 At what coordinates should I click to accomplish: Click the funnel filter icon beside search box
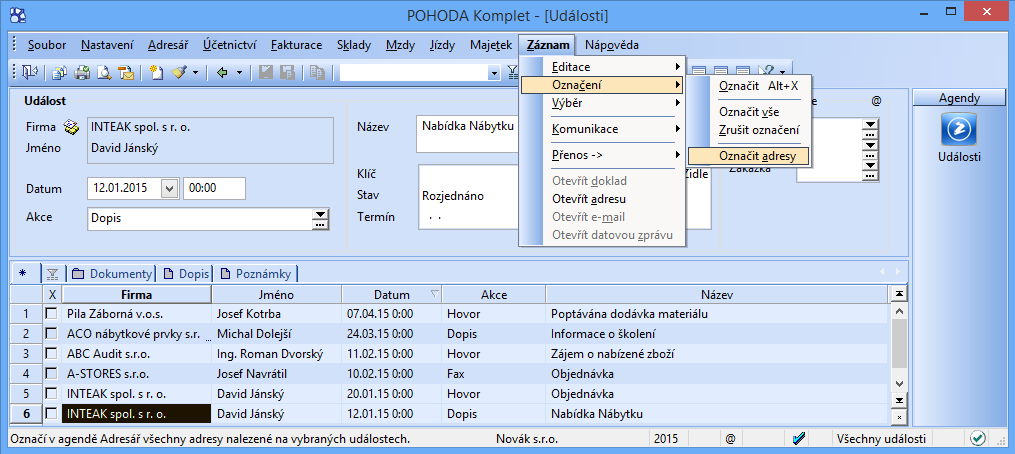pyautogui.click(x=512, y=73)
